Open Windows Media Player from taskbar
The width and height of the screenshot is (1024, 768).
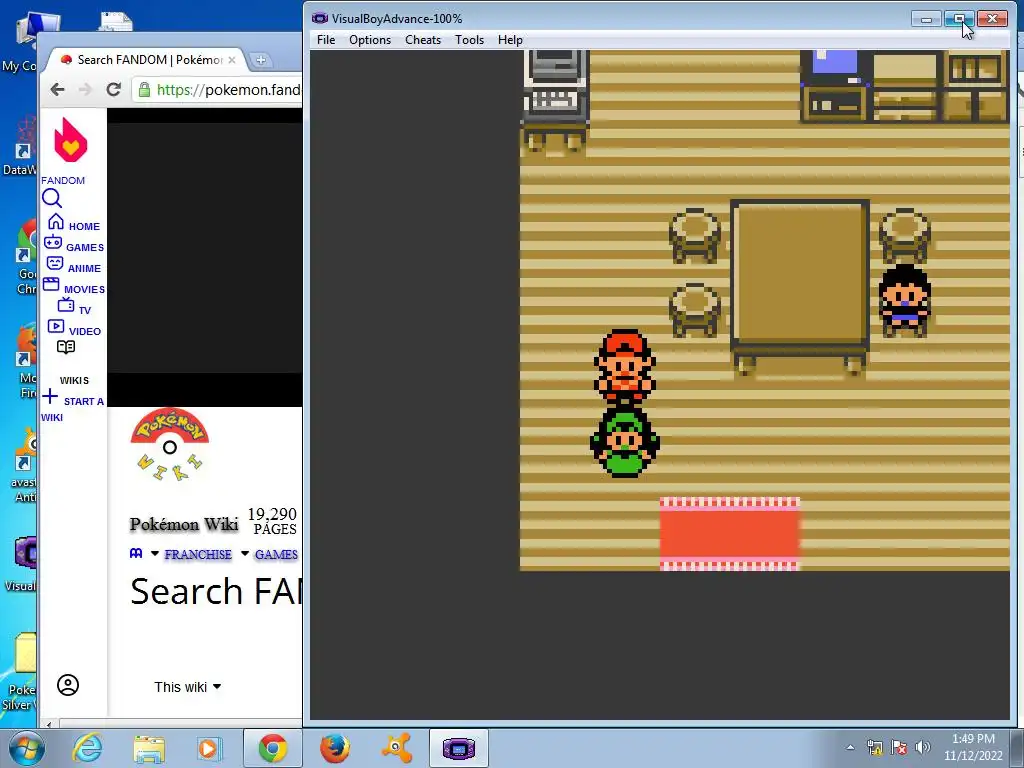[209, 748]
